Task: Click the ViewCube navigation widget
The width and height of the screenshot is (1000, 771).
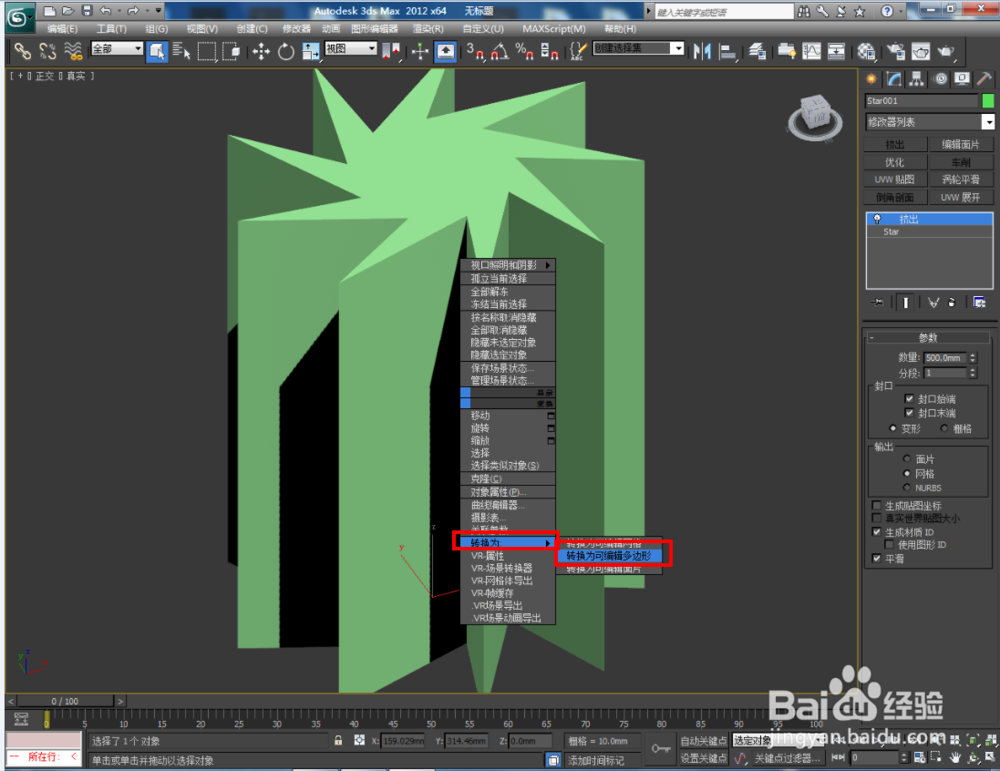Action: click(x=815, y=117)
